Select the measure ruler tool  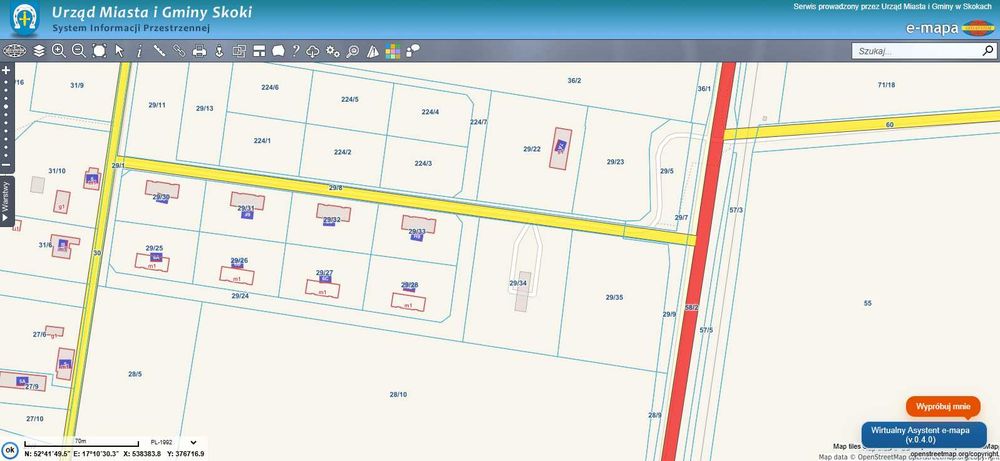point(159,51)
